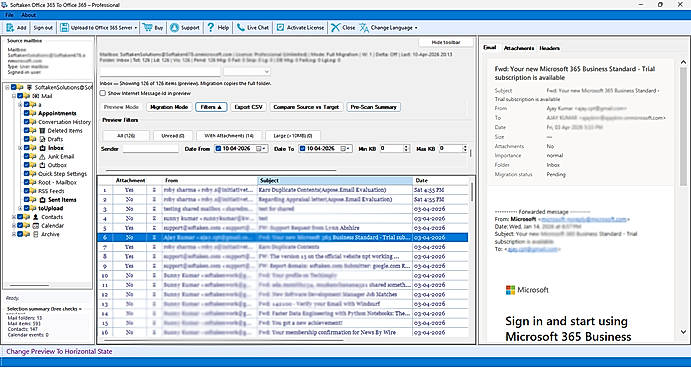Image resolution: width=691 pixels, height=368 pixels.
Task: Click the Change Language translate icon
Action: (x=364, y=27)
